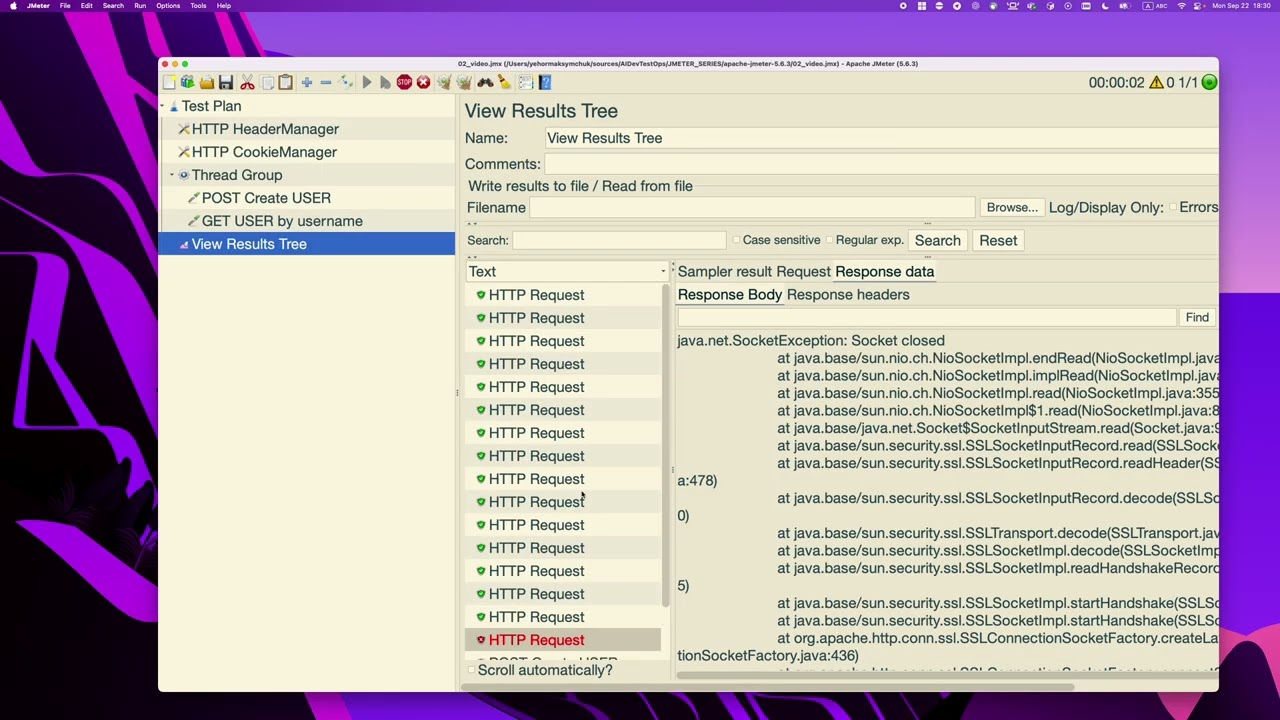Screen dimensions: 1280x720
Task: Create a new test plan with New icon
Action: click(x=169, y=83)
